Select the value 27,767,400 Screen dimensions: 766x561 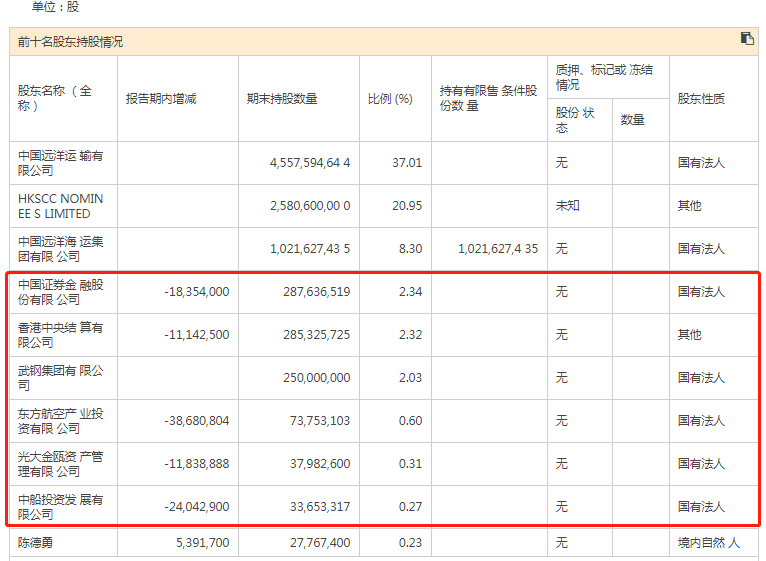click(320, 543)
